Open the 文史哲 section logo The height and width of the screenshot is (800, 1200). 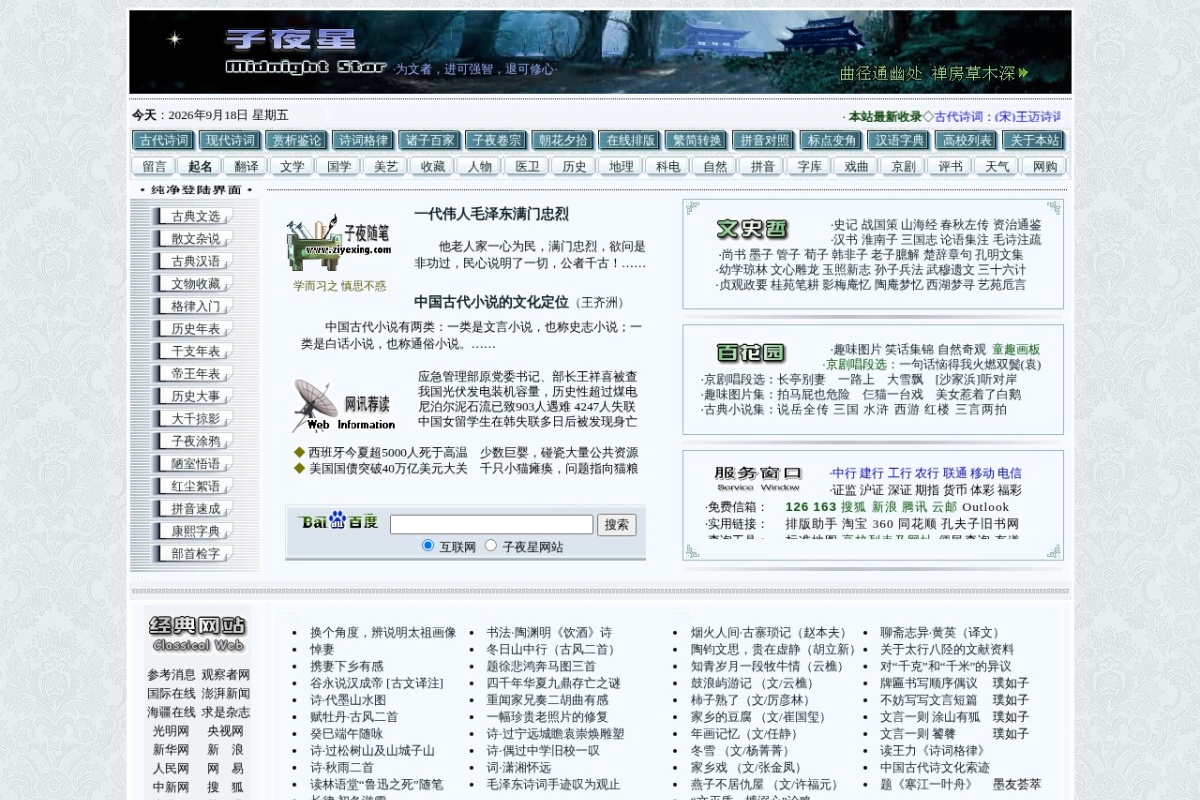coord(752,229)
